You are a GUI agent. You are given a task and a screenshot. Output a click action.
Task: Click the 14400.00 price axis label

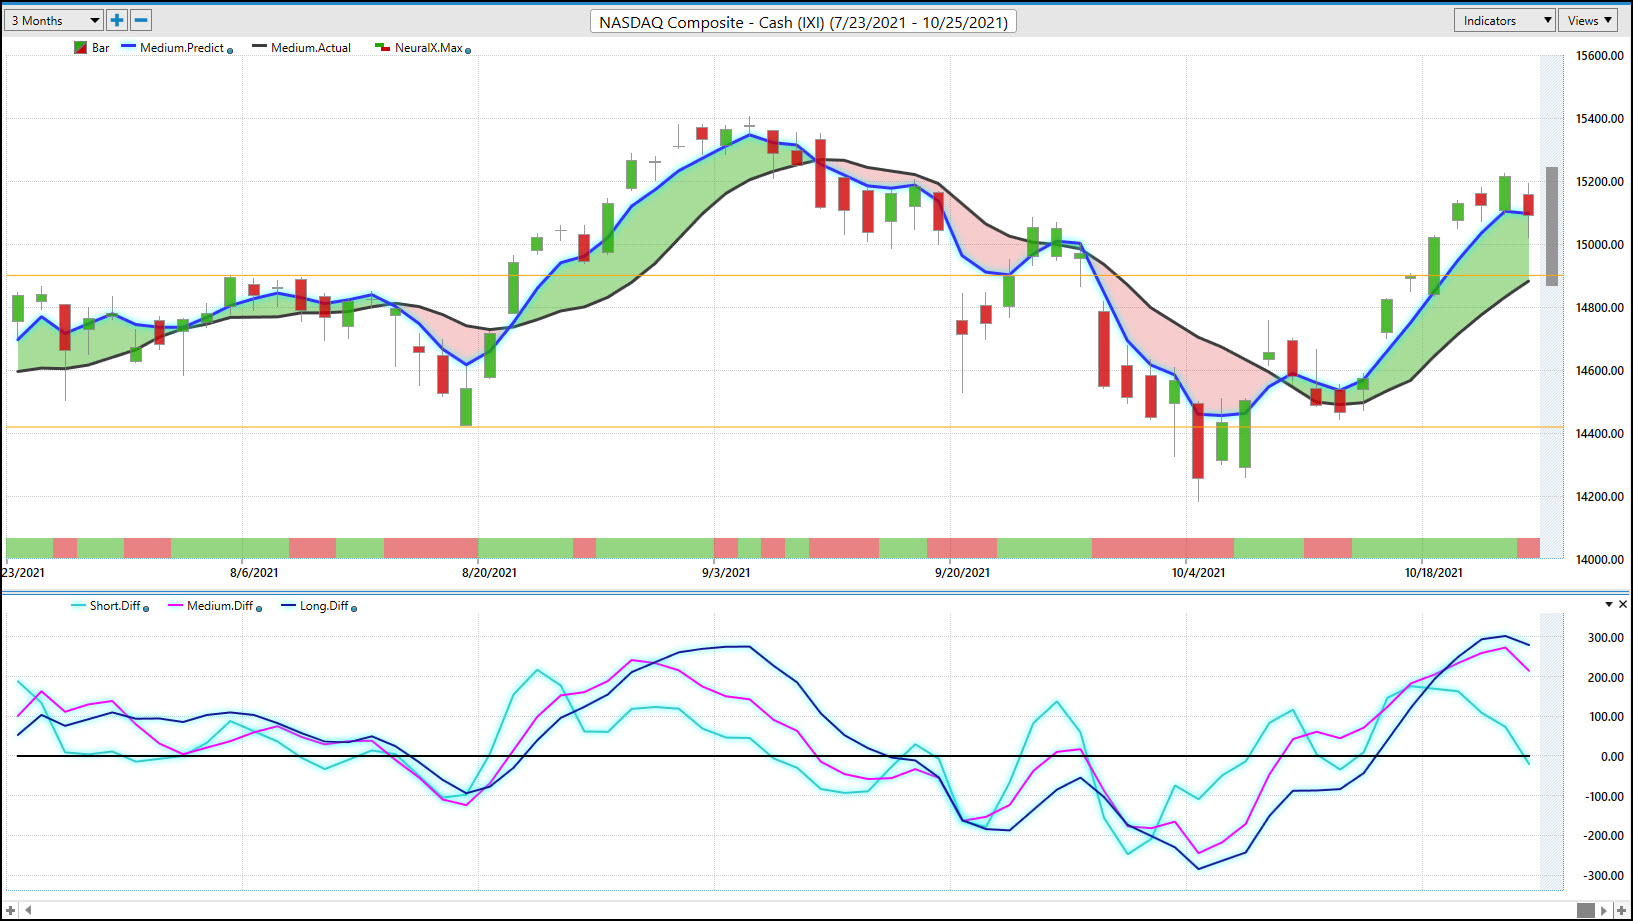(1600, 434)
